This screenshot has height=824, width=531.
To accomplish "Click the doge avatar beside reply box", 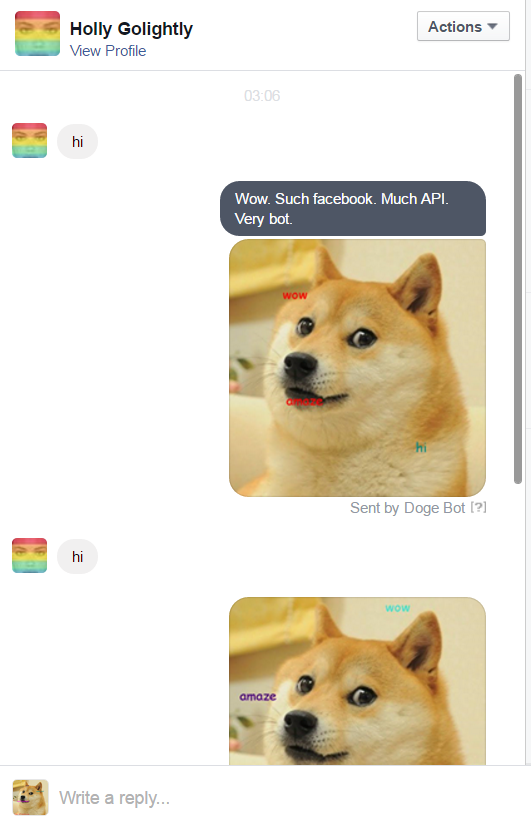I will (x=30, y=797).
